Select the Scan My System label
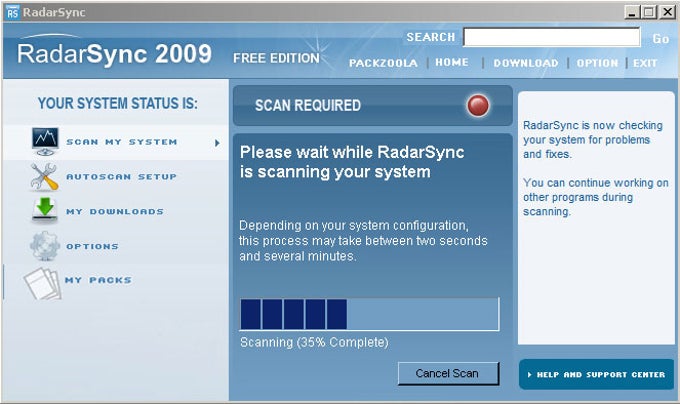The height and width of the screenshot is (404, 680). 122,142
